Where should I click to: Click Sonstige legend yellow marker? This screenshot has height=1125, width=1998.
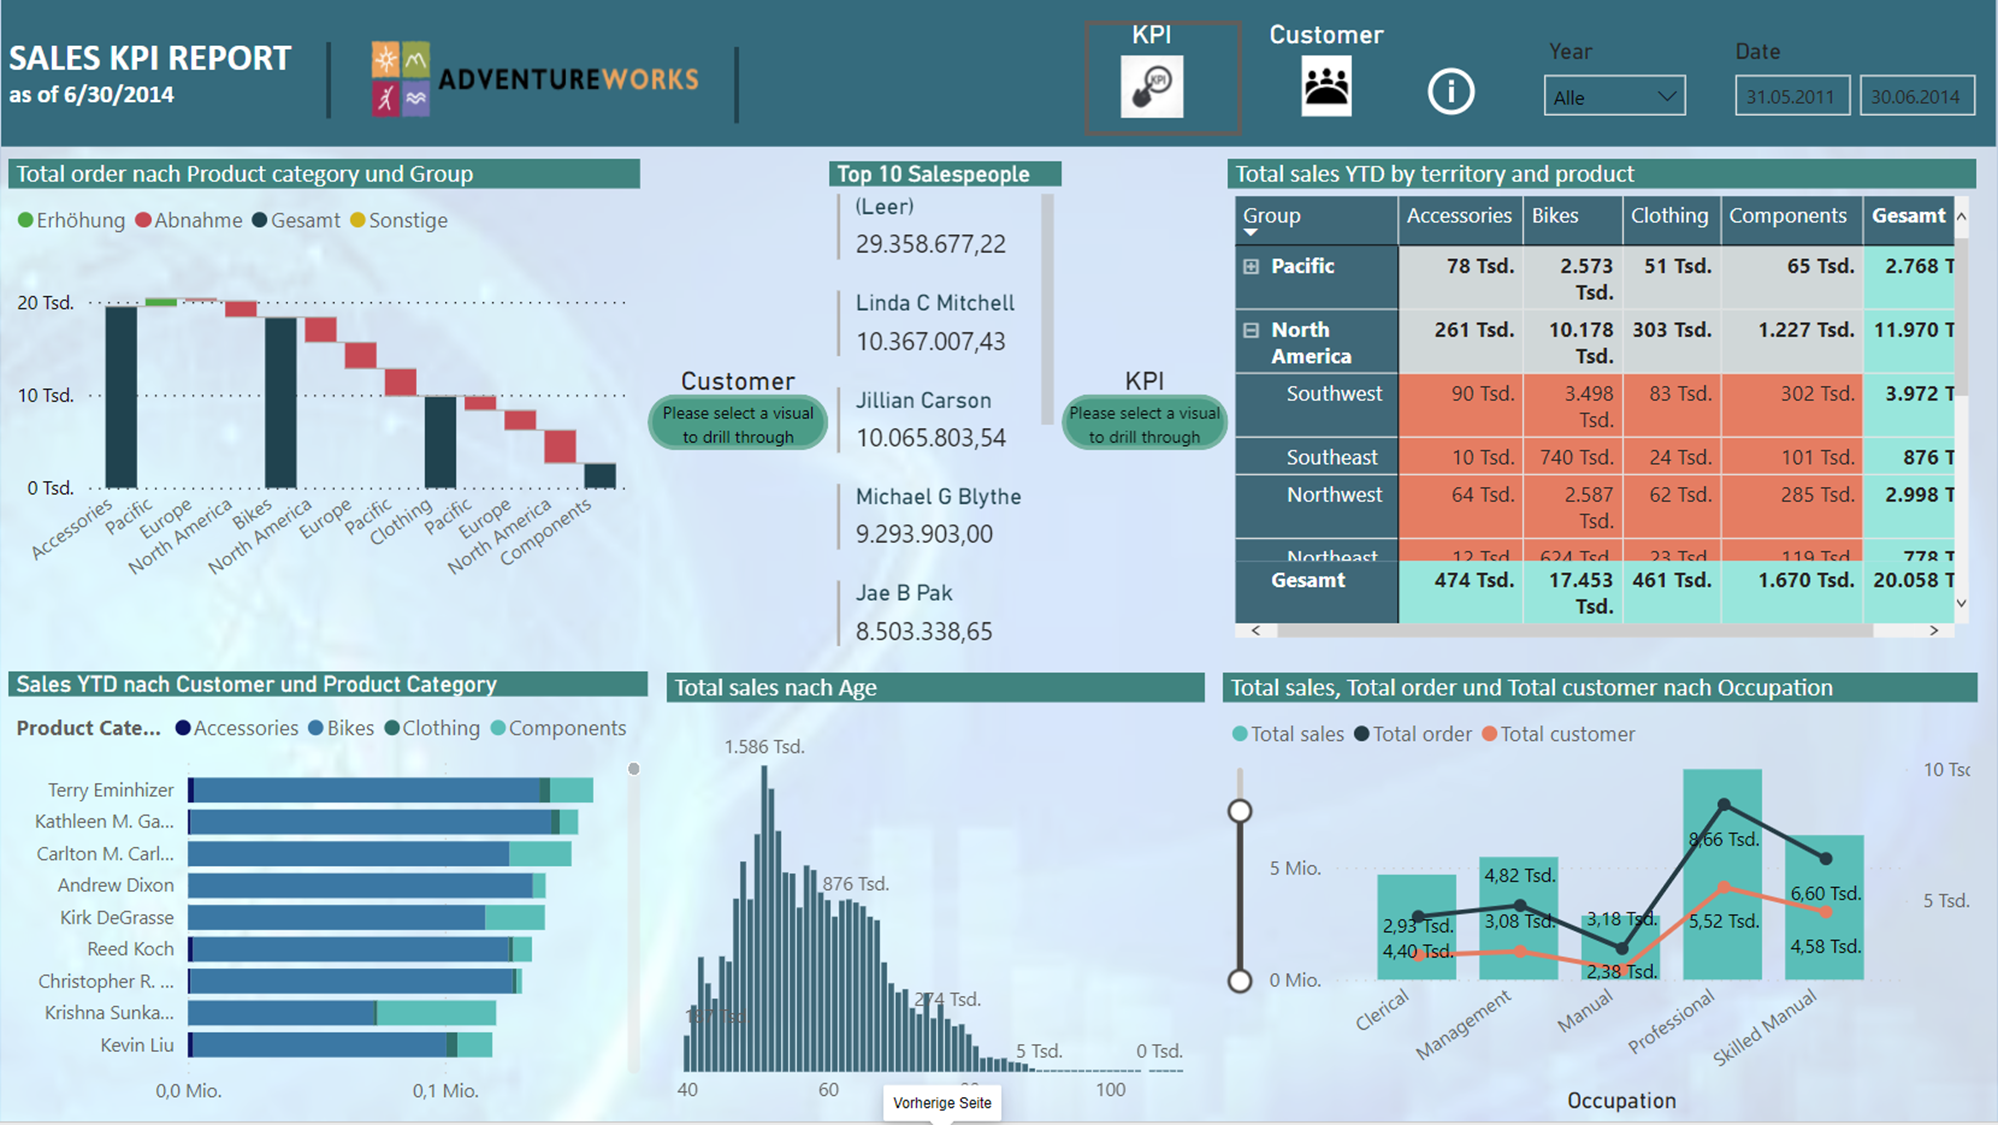(358, 220)
